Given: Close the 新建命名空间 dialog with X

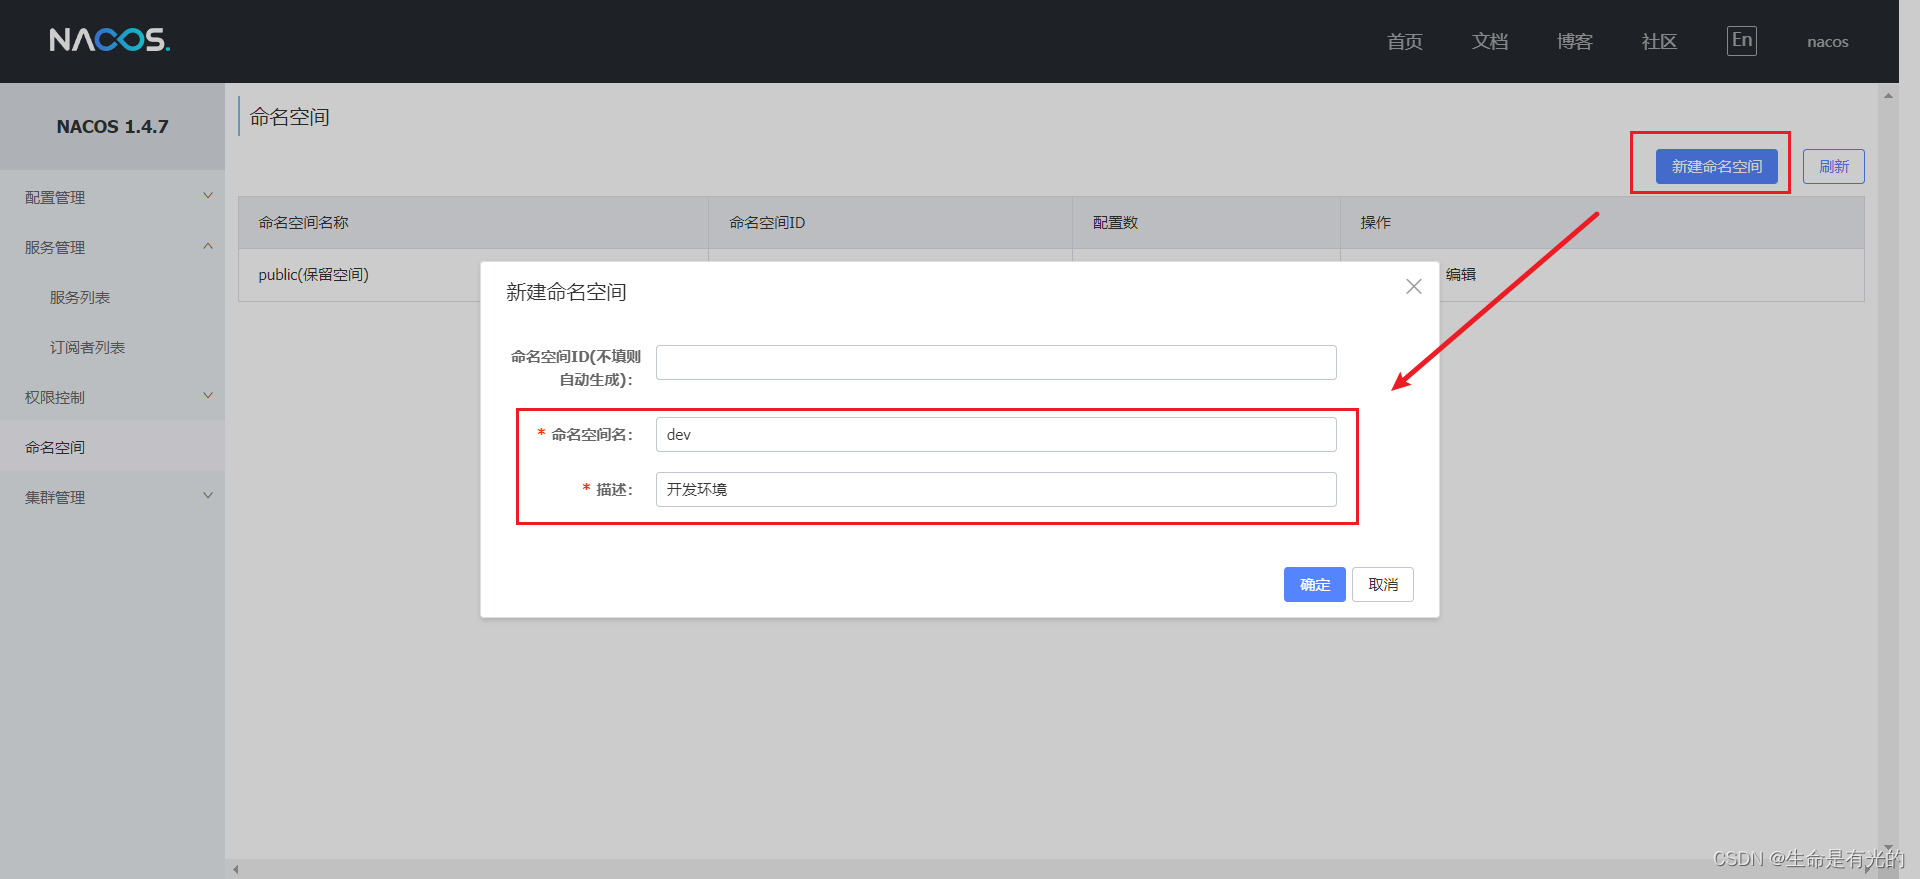Looking at the screenshot, I should click(1414, 287).
